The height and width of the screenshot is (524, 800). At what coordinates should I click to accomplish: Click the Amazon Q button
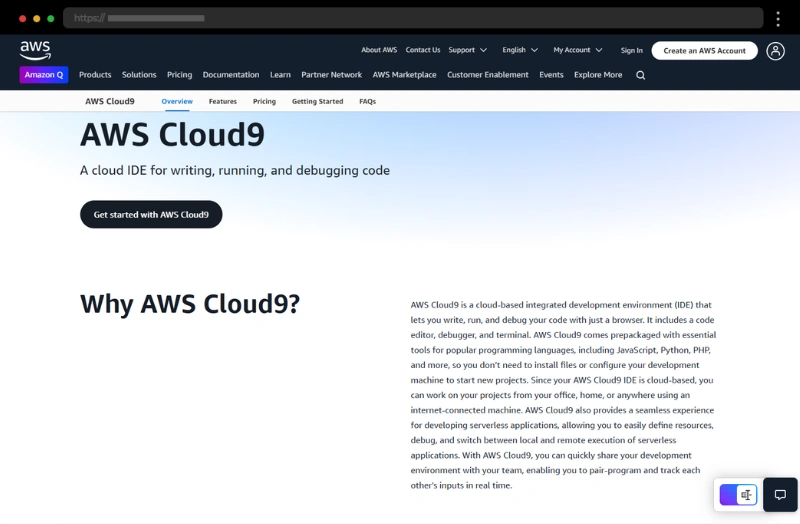click(44, 74)
